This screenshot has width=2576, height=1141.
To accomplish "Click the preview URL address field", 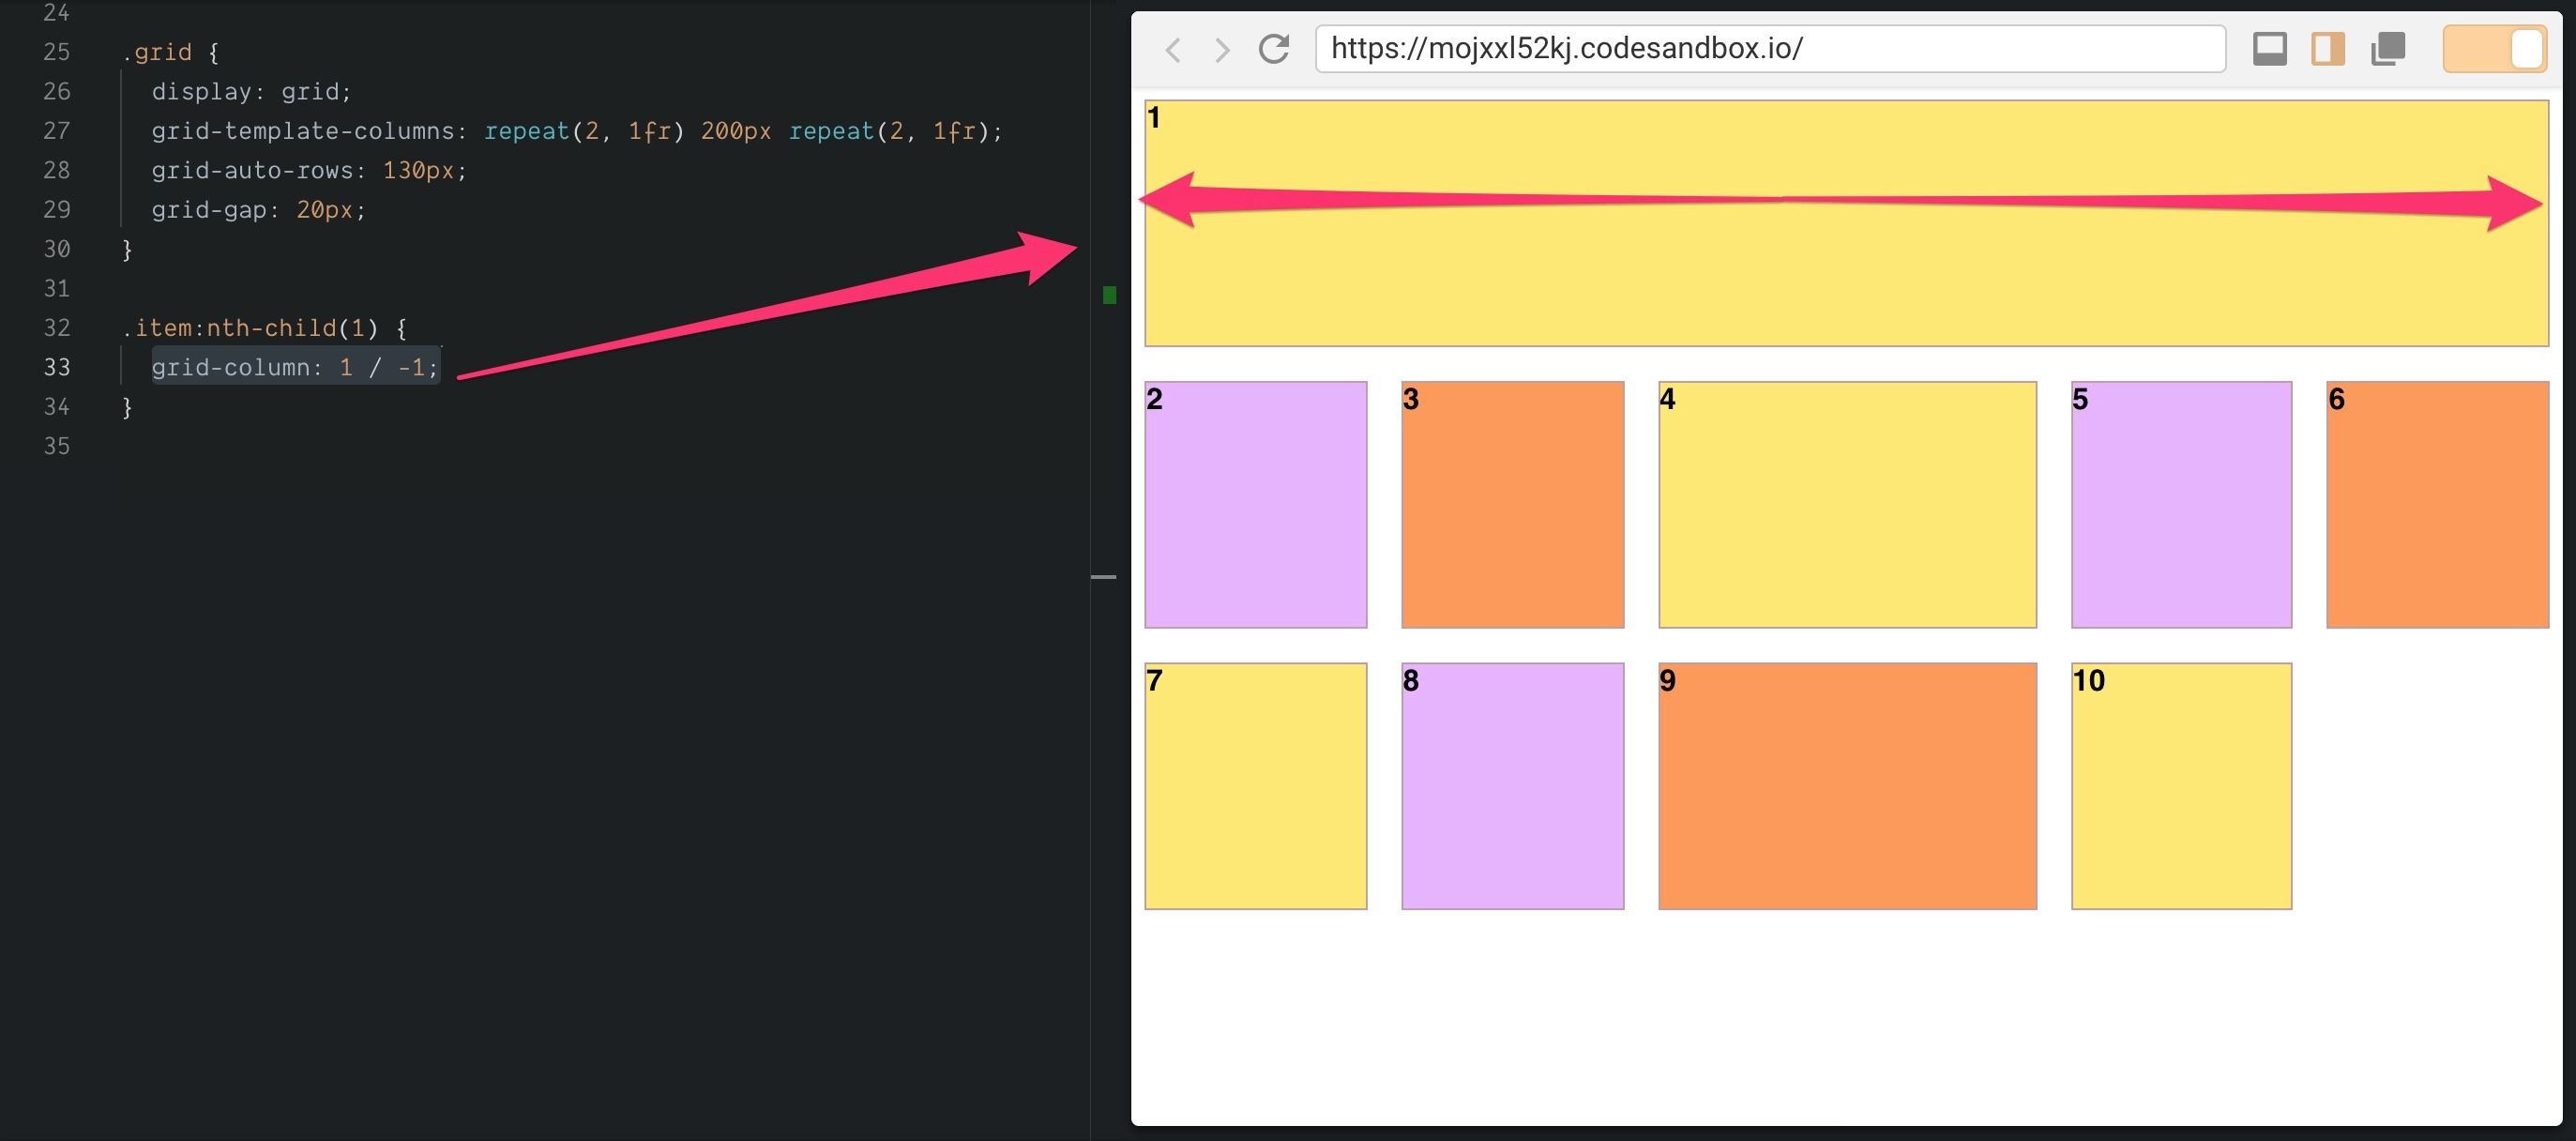I will click(x=1770, y=49).
